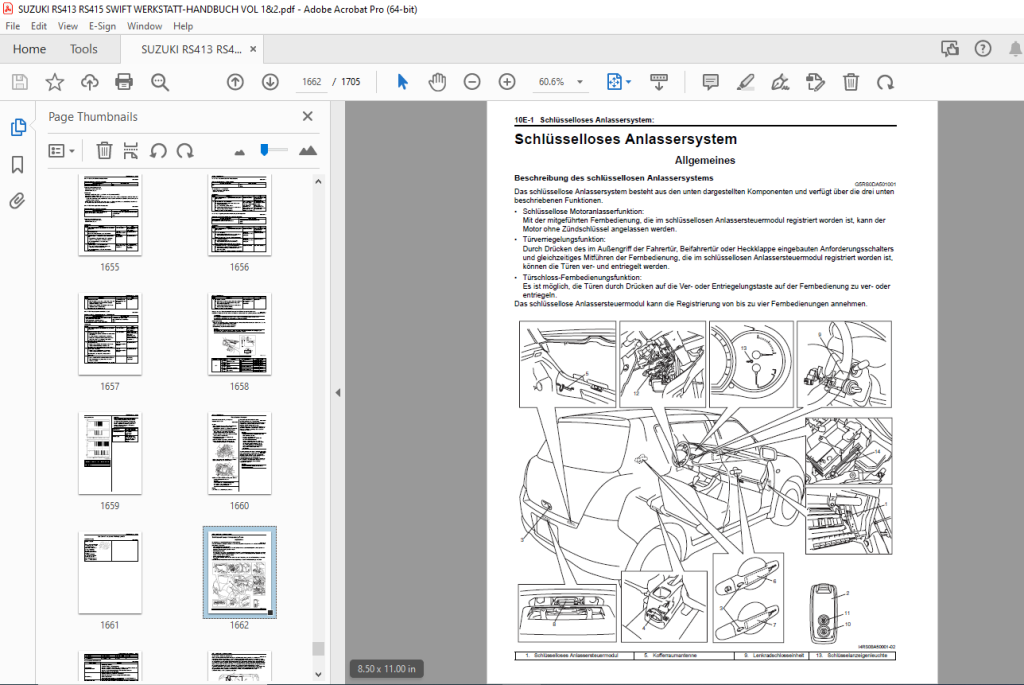Viewport: 1024px width, 685px height.
Task: Click the Edit PDF stamp icon
Action: 816,82
